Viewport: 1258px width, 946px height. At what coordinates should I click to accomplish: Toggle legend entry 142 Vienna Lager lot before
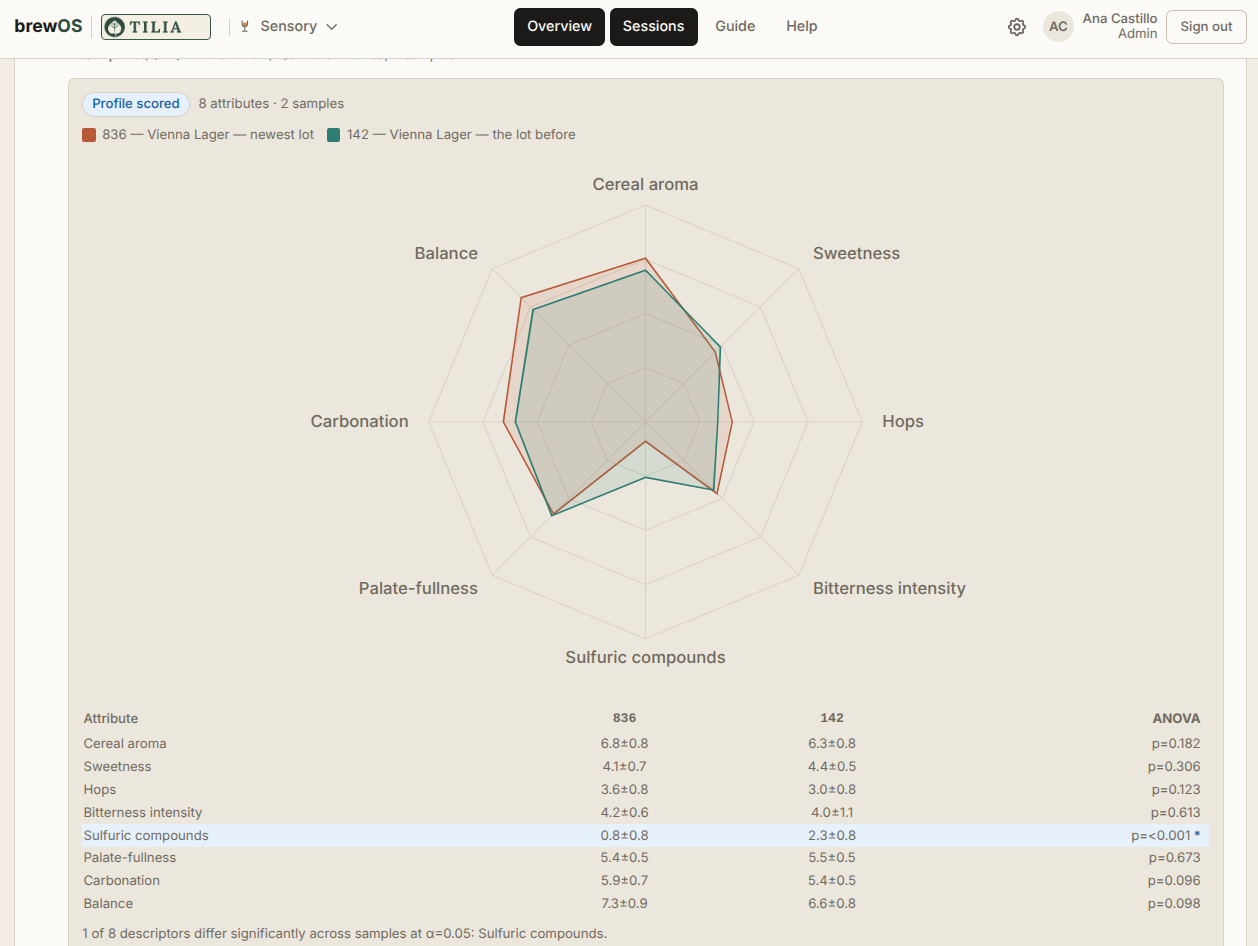point(451,135)
